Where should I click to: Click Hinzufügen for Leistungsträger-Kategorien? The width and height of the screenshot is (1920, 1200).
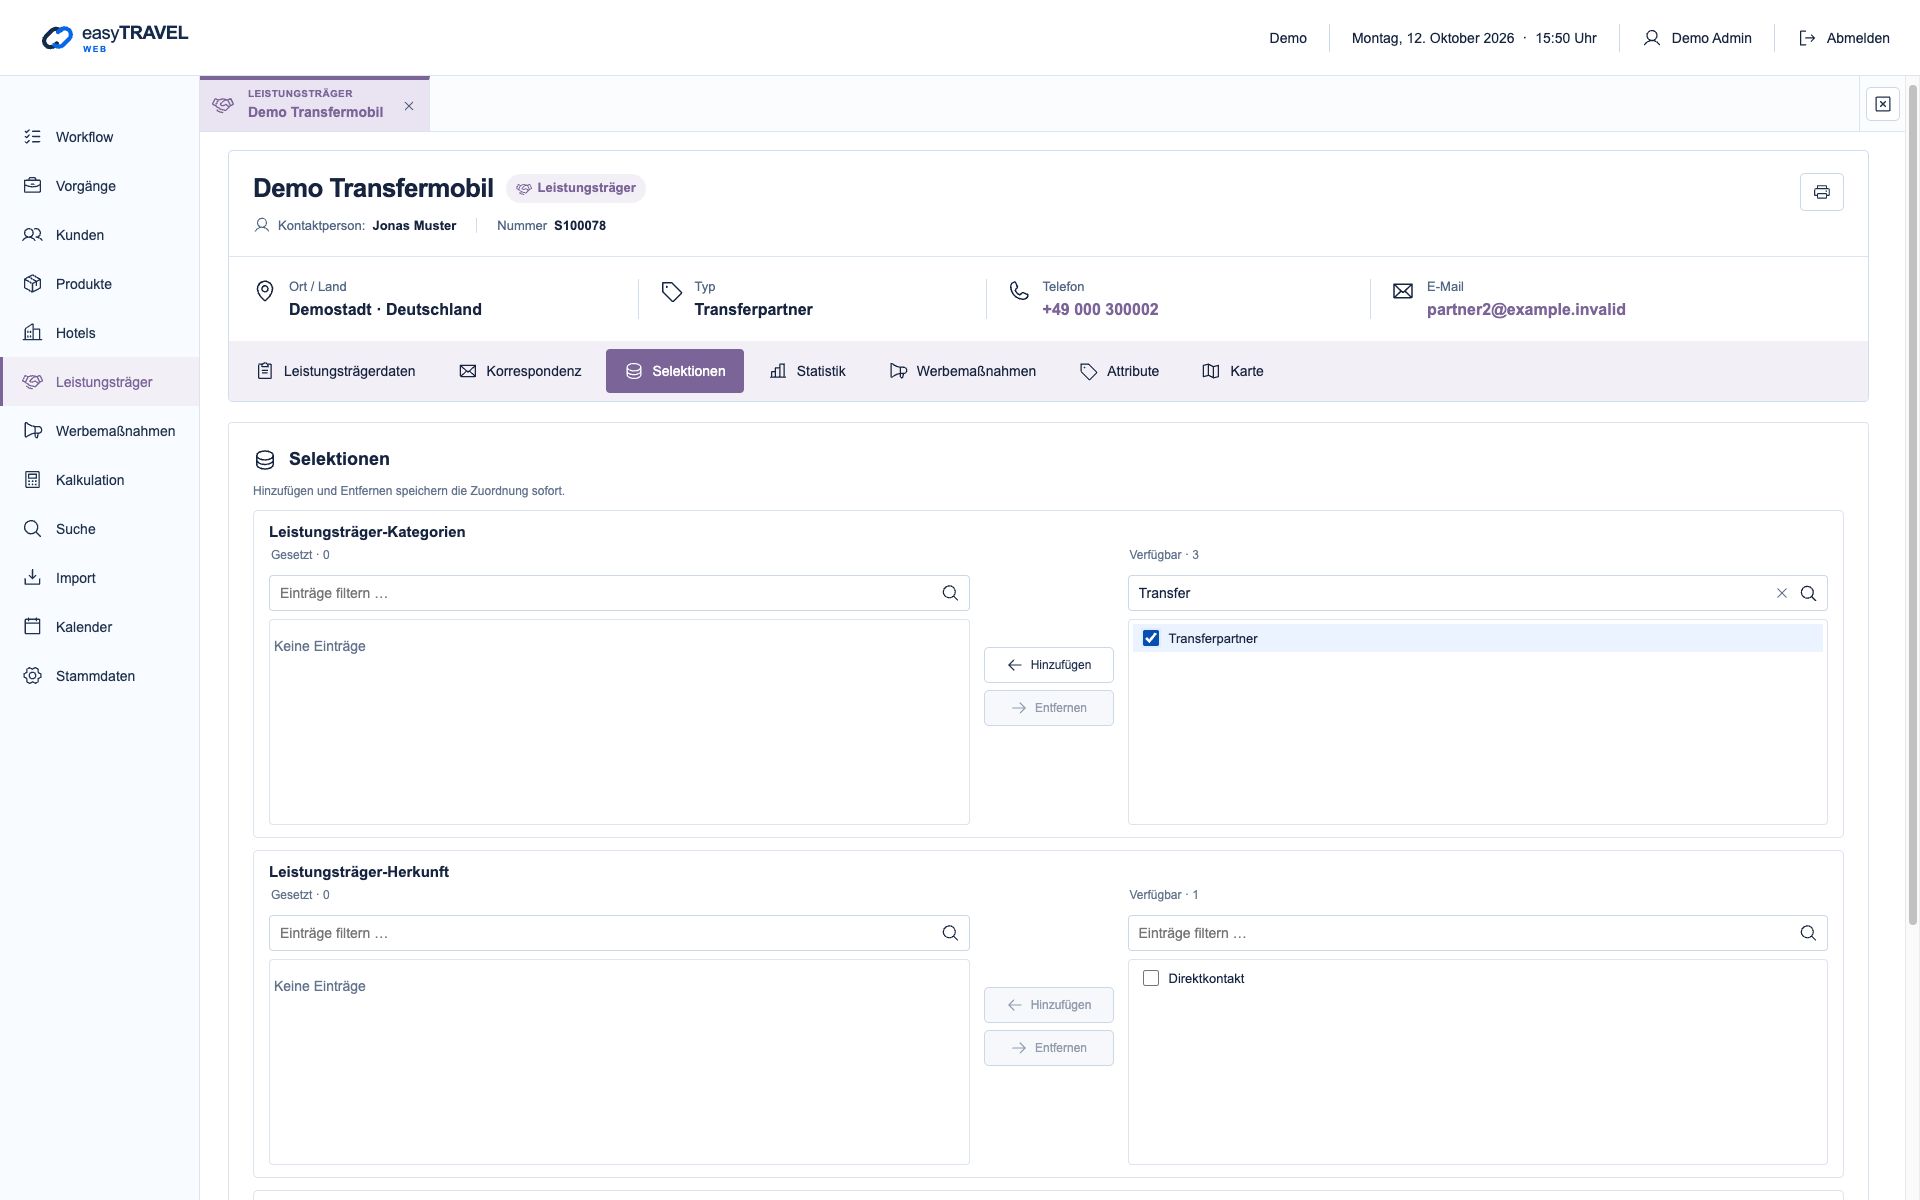tap(1049, 665)
